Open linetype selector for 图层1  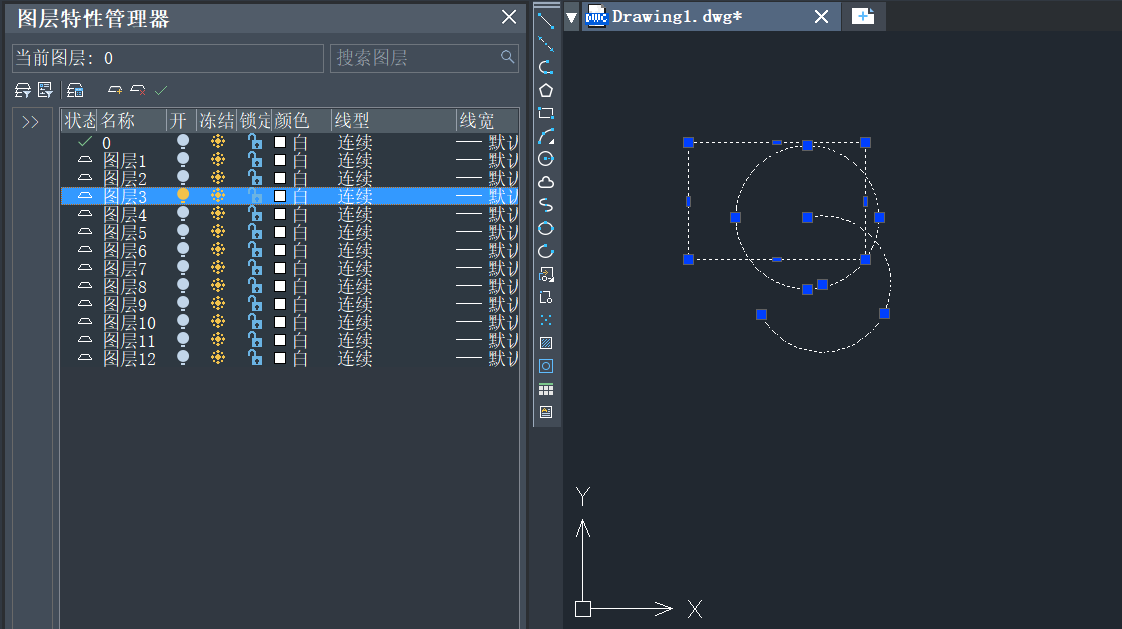355,160
